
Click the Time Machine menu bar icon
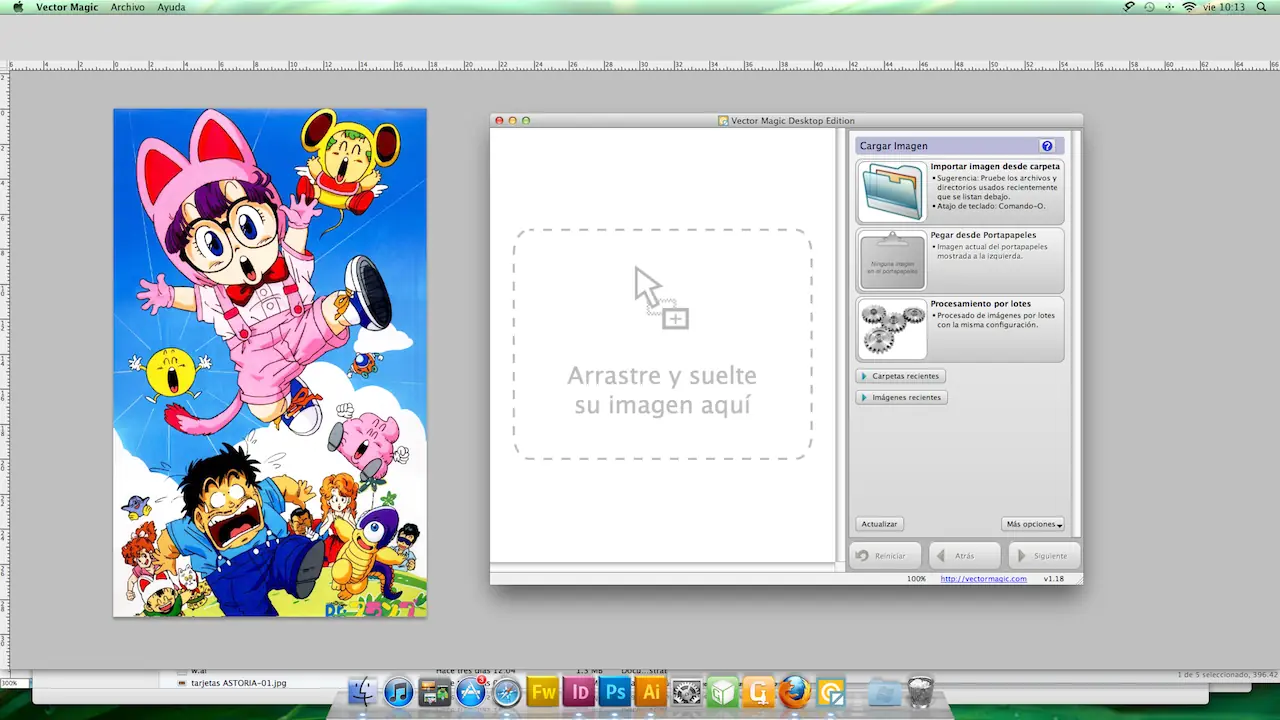click(1149, 7)
